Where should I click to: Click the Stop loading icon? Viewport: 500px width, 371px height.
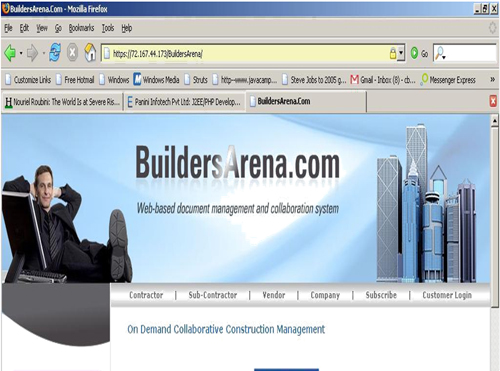coord(72,53)
